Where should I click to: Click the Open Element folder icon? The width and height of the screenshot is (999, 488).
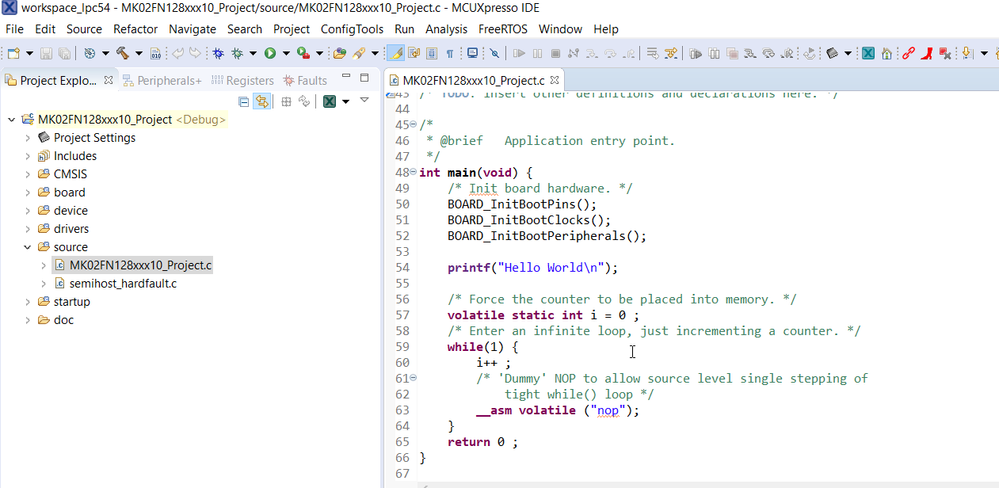340,54
